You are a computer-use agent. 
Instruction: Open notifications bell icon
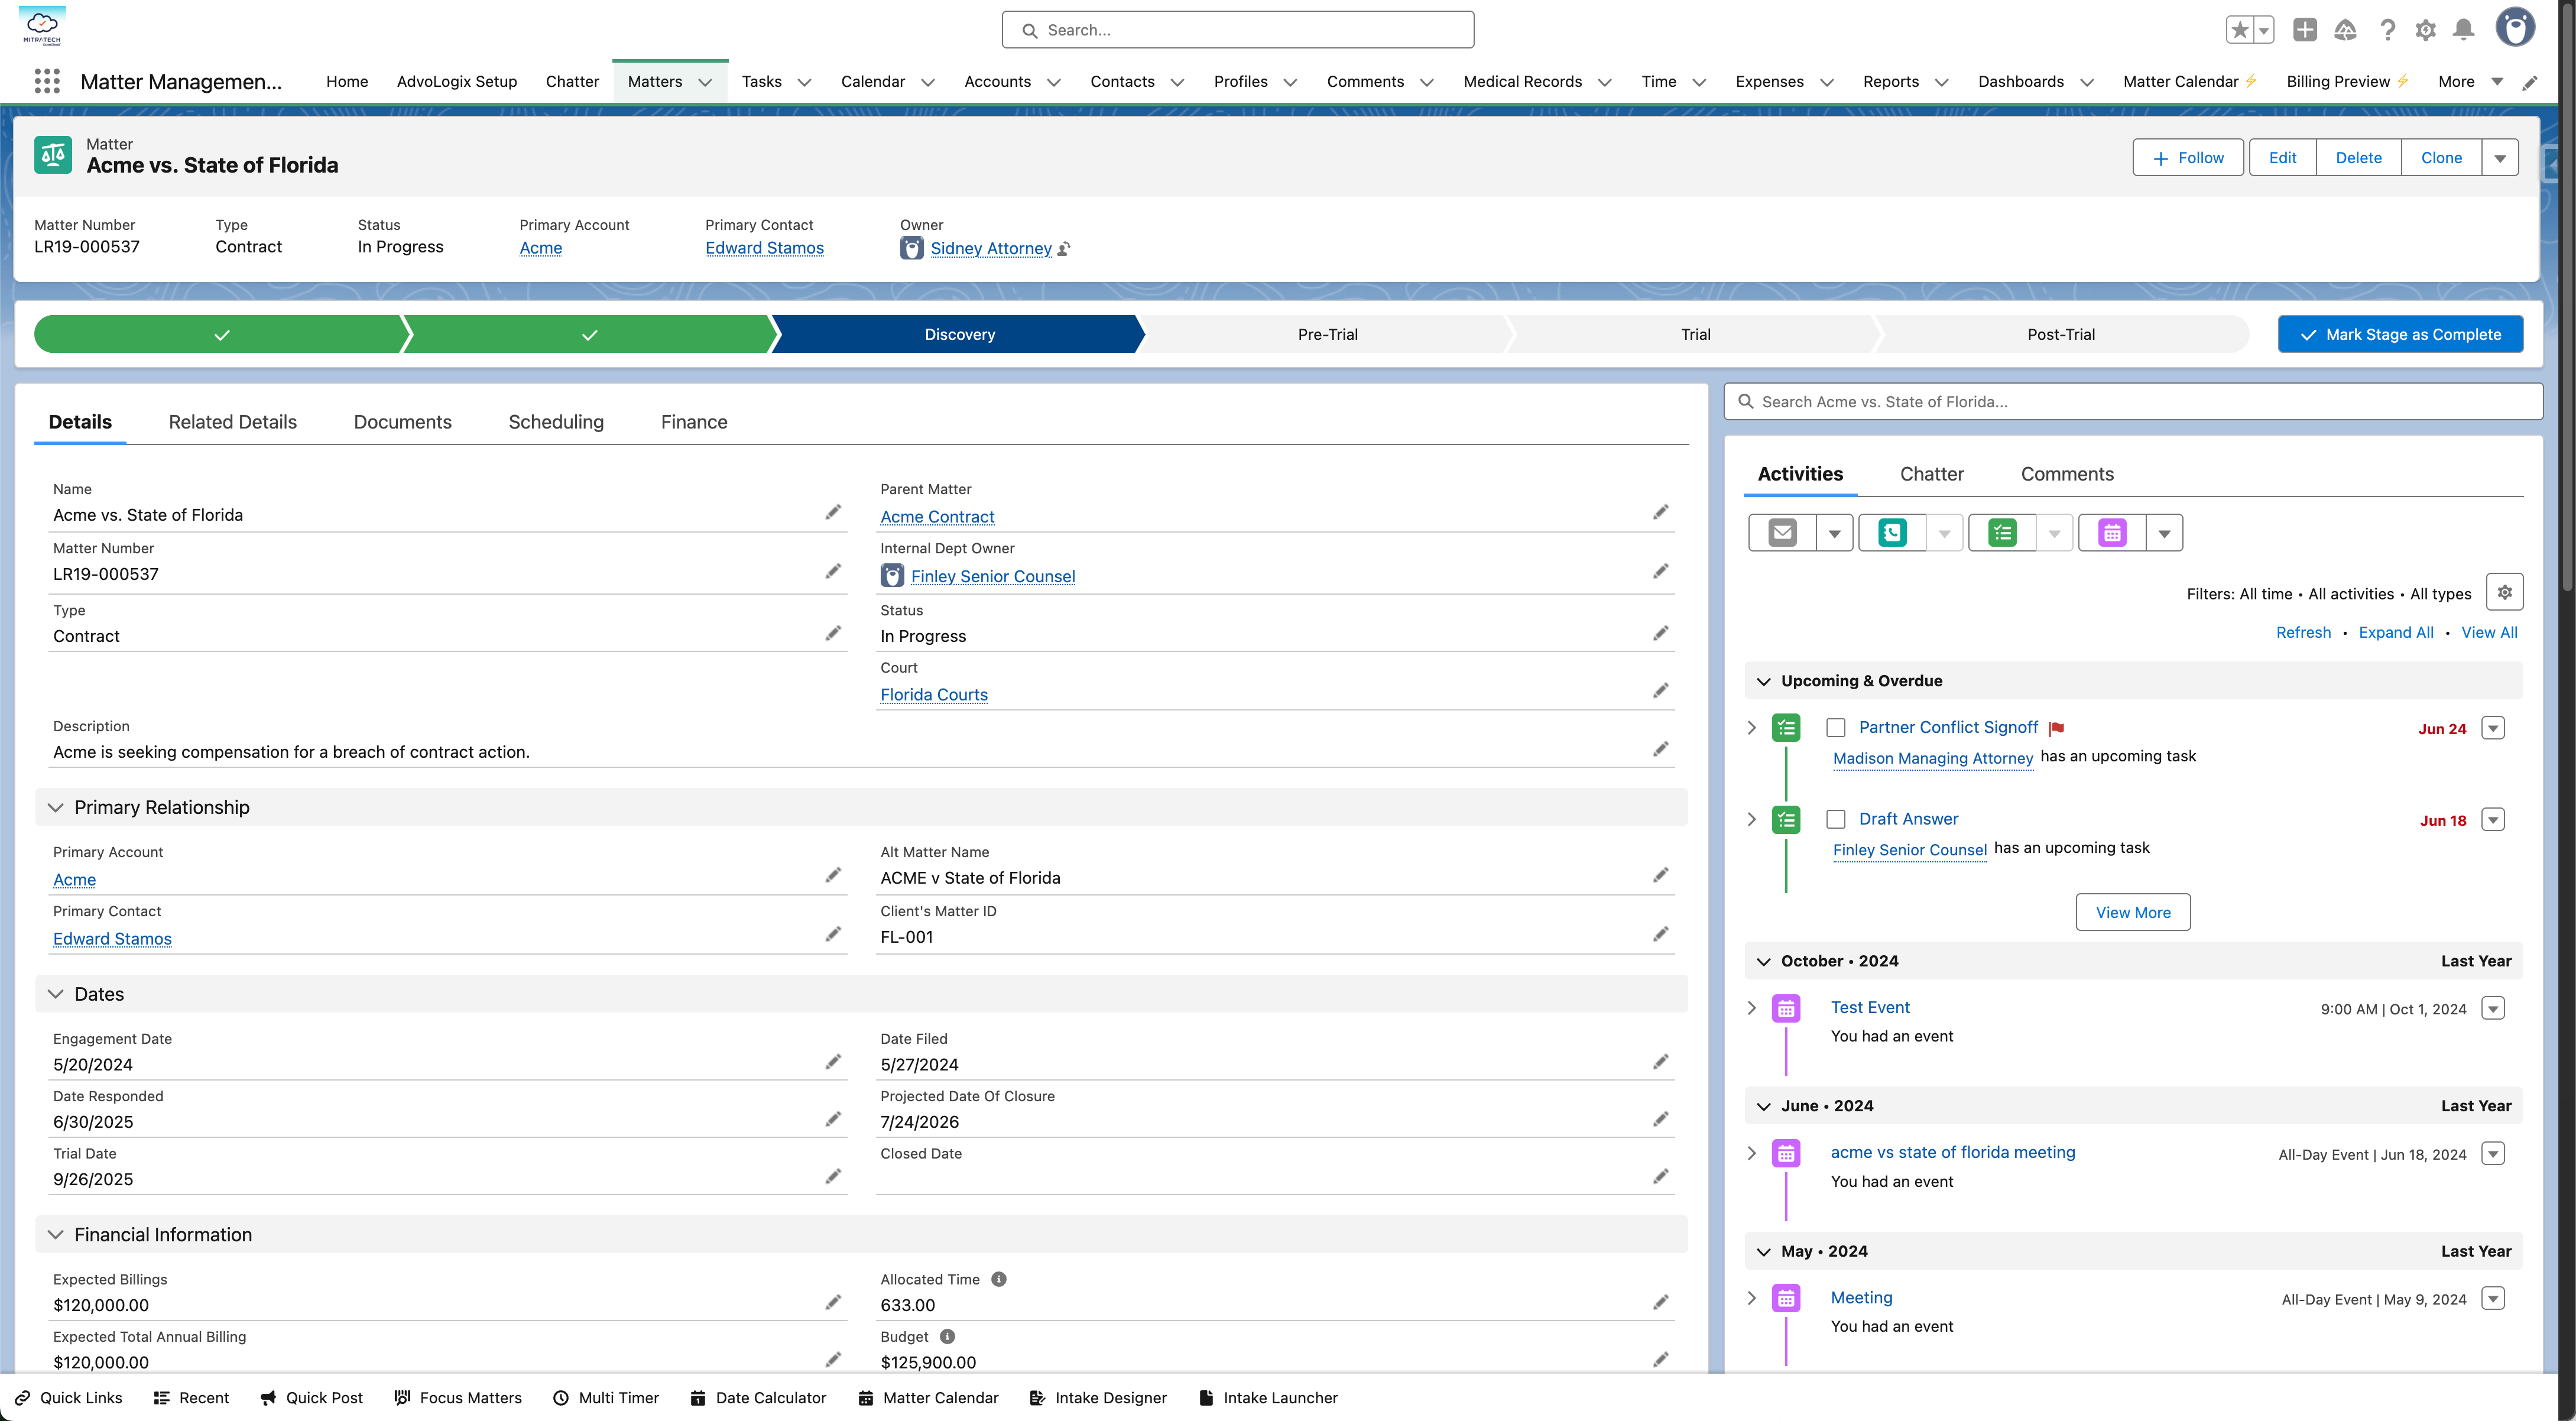(x=2463, y=30)
